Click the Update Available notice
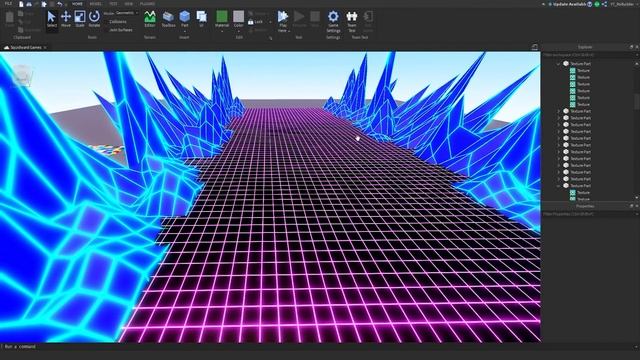This screenshot has height=360, width=640. coord(569,4)
